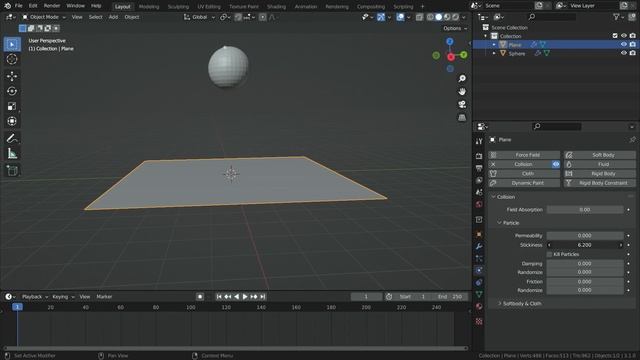
Task: Switch to the Modeling workspace tab
Action: coord(149,7)
